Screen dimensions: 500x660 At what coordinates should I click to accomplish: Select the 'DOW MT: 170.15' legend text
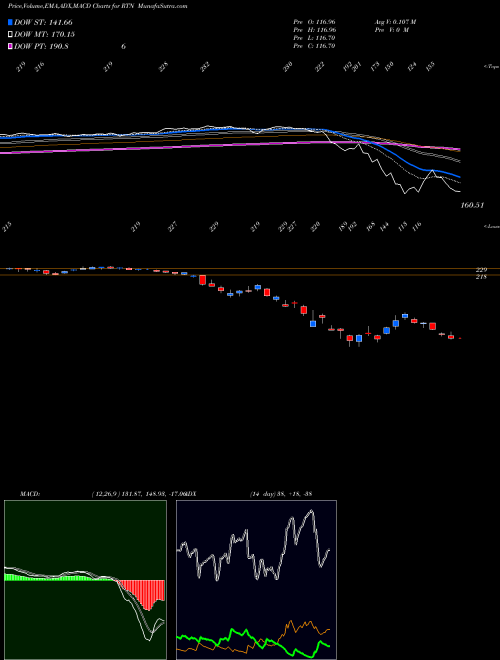click(44, 35)
